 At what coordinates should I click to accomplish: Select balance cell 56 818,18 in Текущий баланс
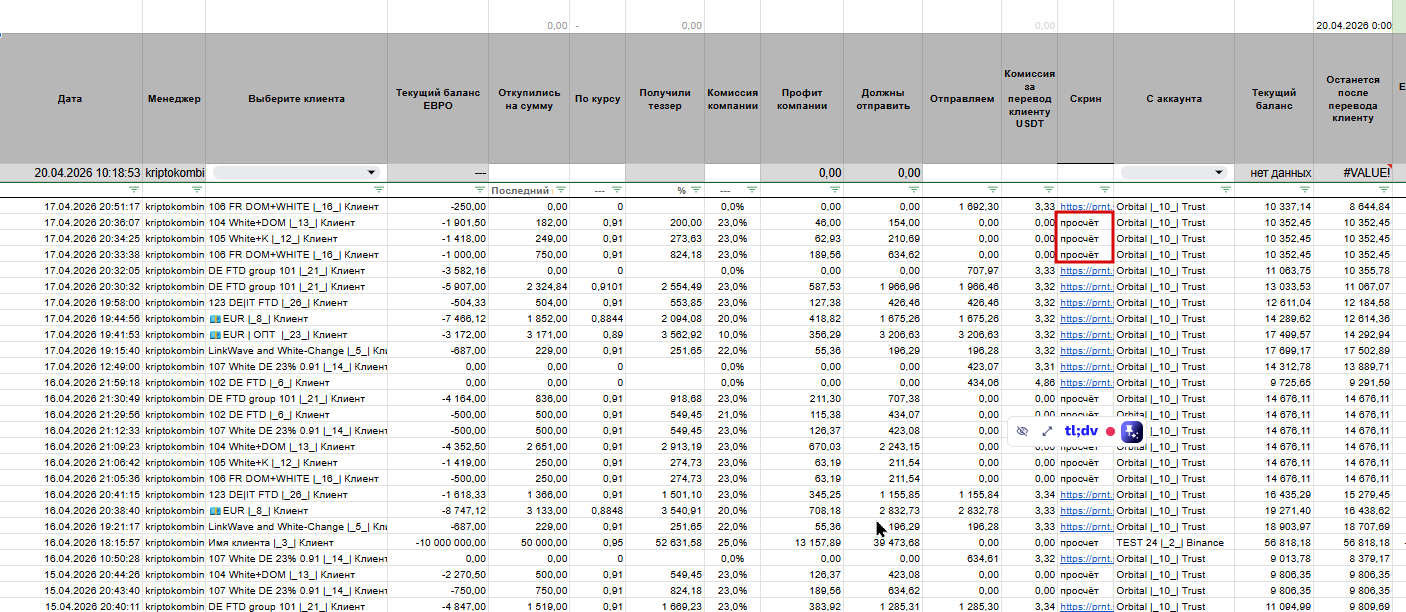(x=1273, y=542)
